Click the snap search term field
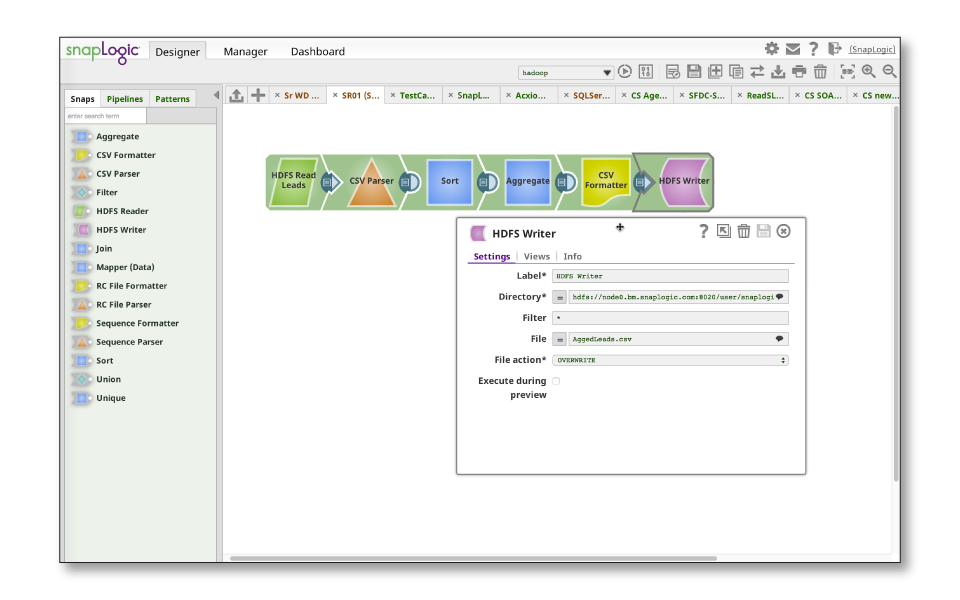The width and height of the screenshot is (960, 600). (x=105, y=116)
